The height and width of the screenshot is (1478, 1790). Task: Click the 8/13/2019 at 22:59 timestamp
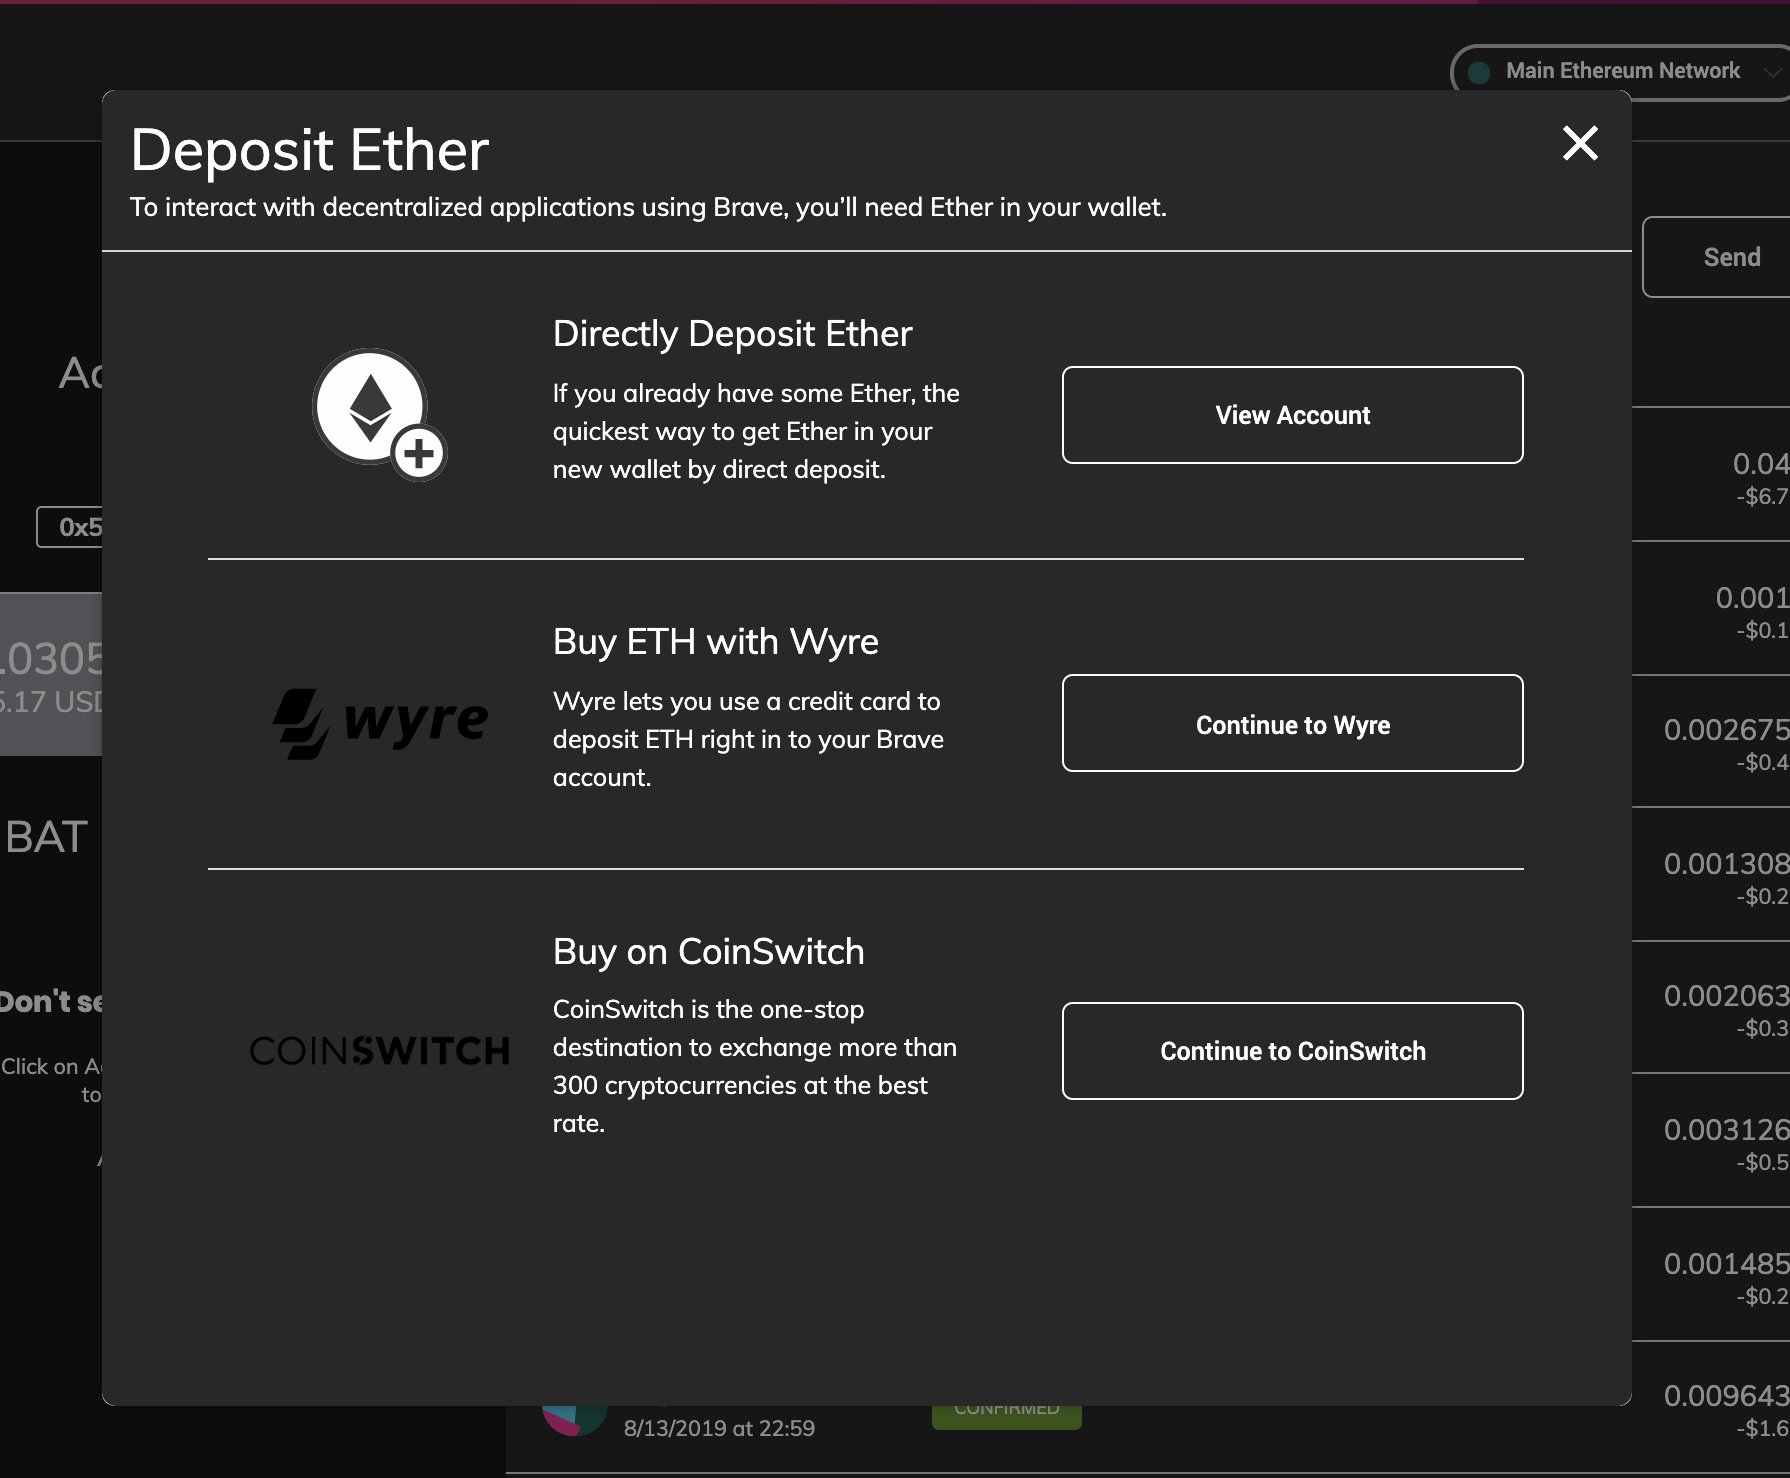click(719, 1428)
